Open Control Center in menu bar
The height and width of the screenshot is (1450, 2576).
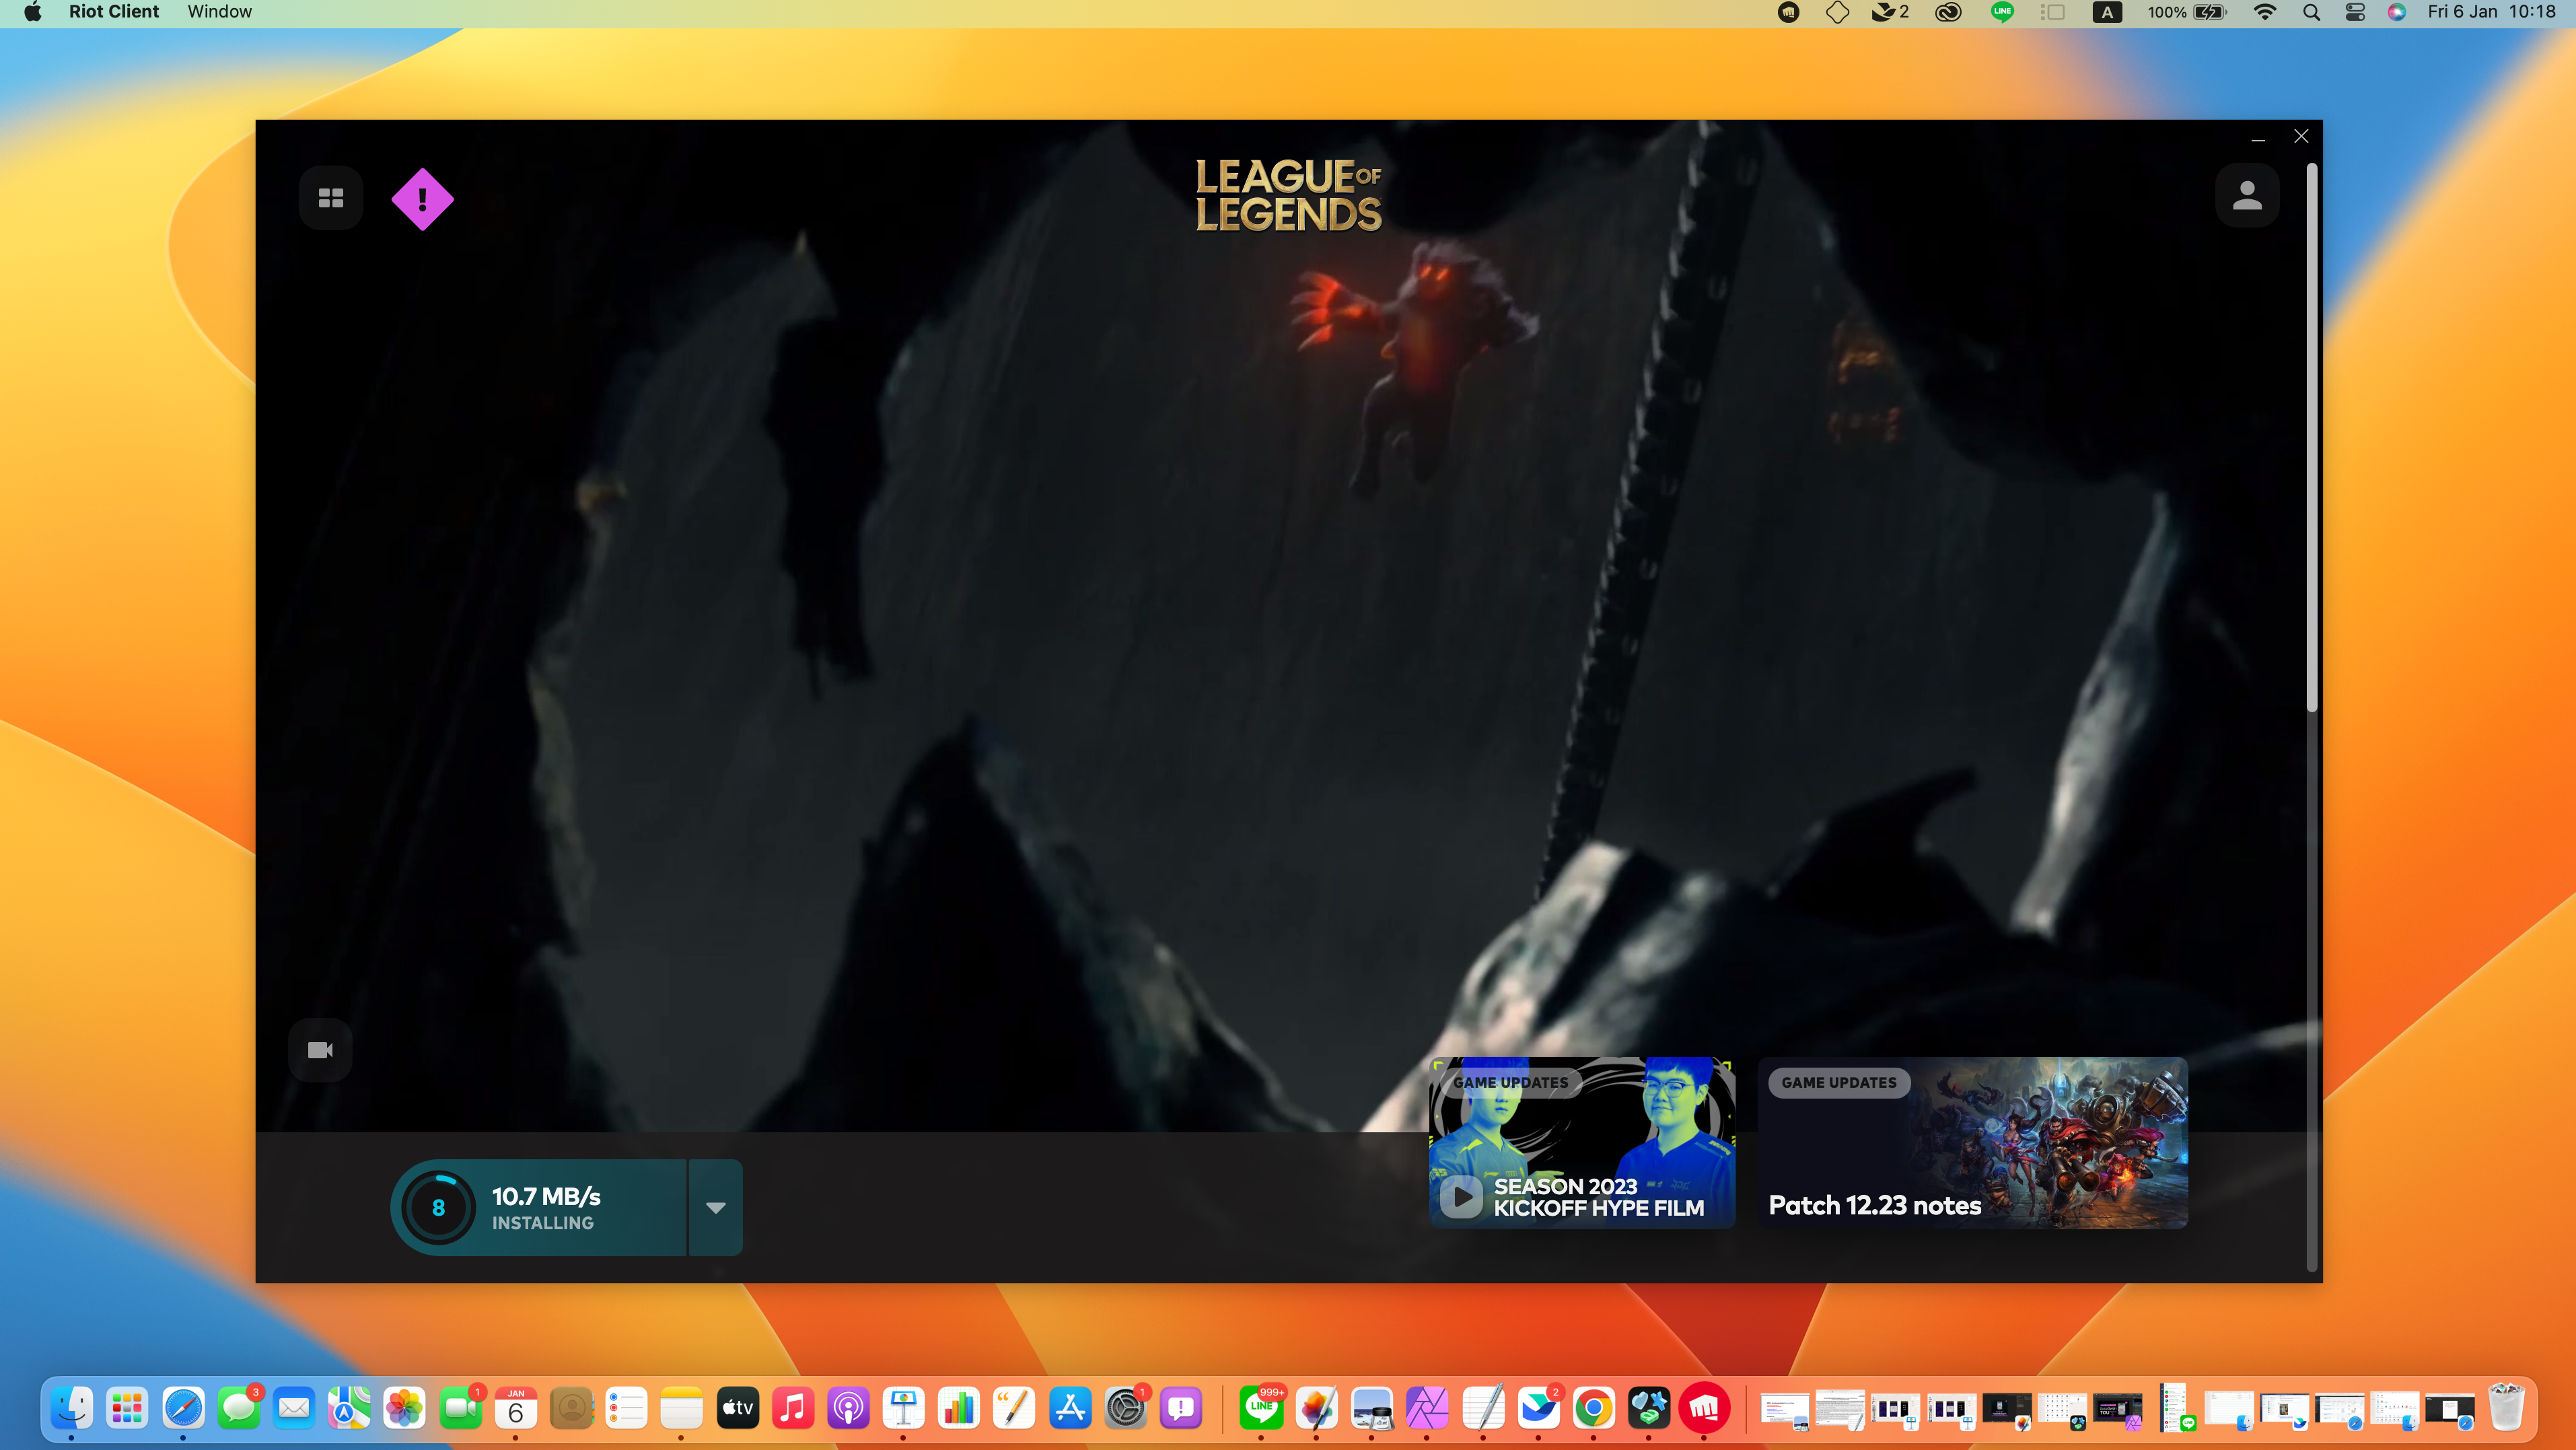(x=2355, y=12)
